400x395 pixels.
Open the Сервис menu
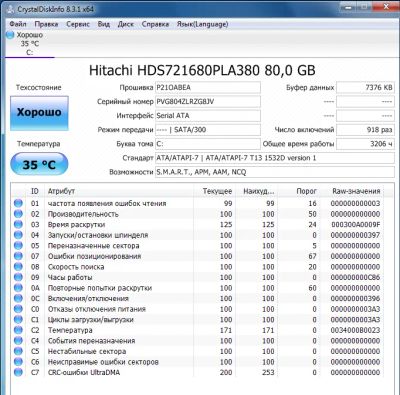coord(78,24)
